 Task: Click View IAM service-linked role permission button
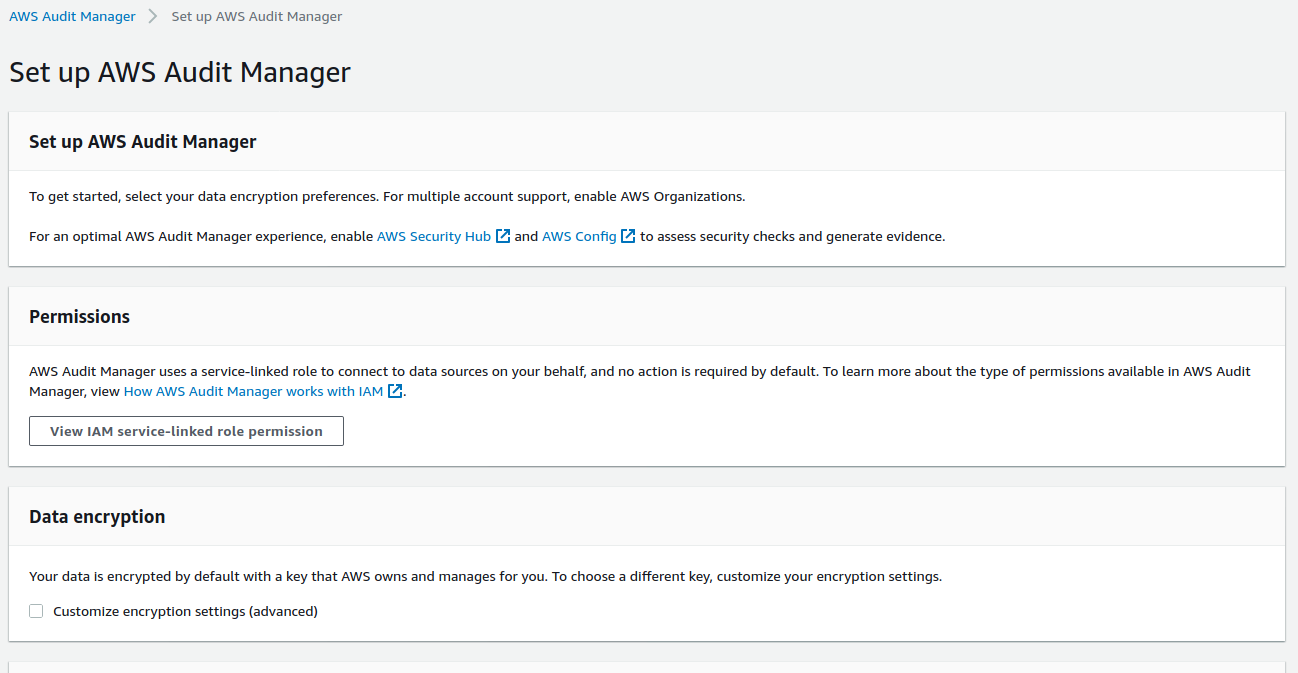pos(186,431)
